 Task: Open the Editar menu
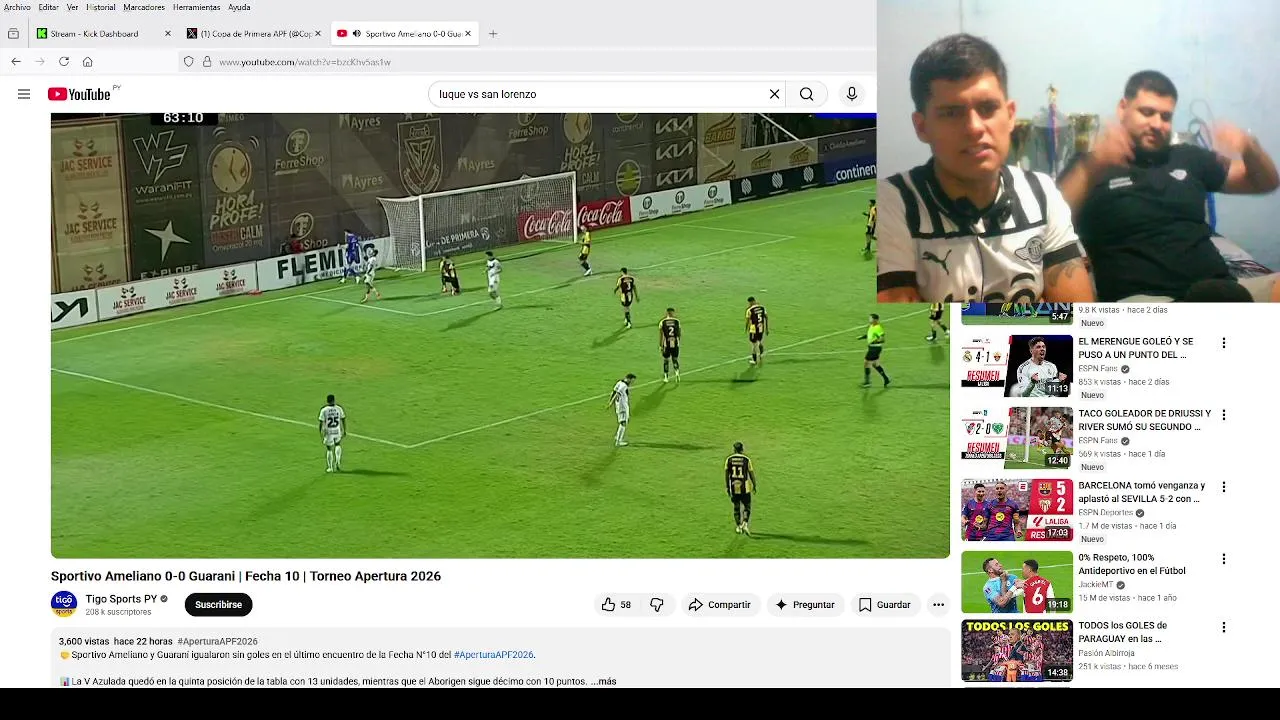pyautogui.click(x=48, y=7)
